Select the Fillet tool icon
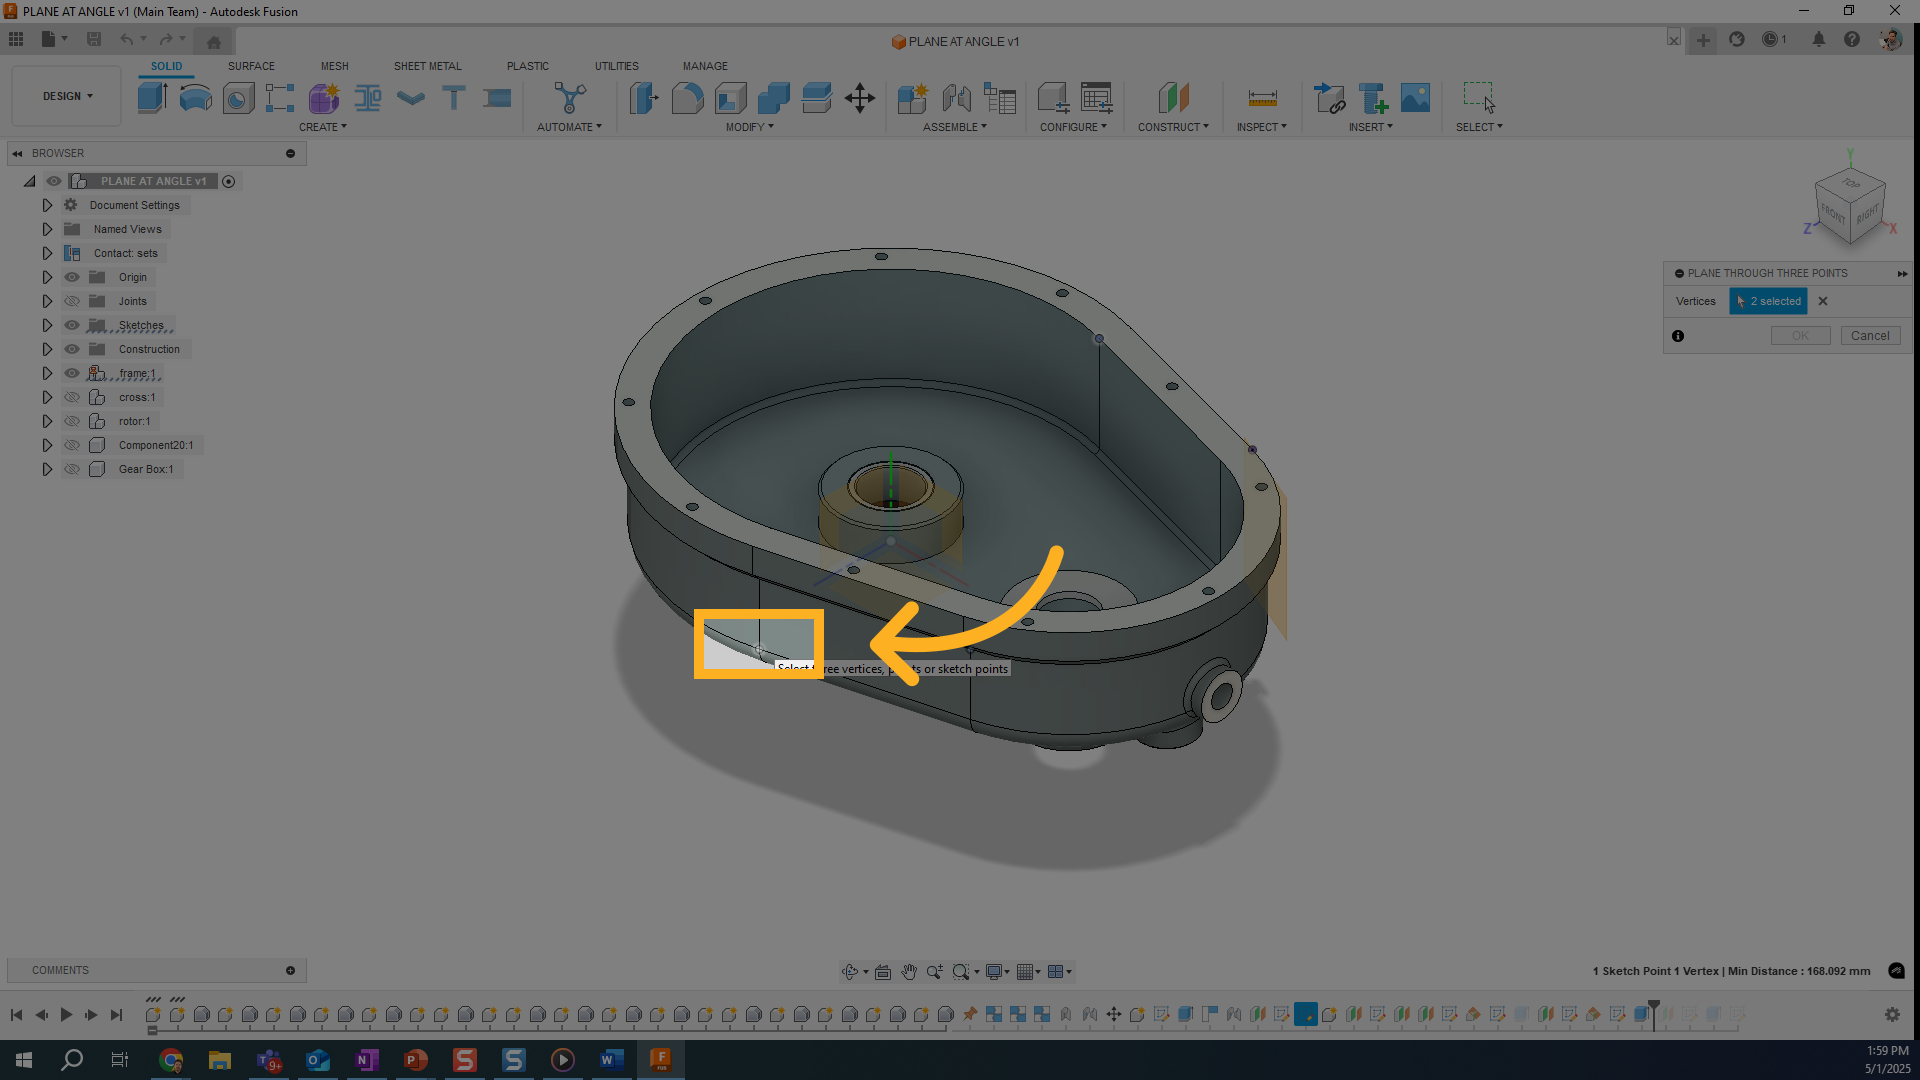This screenshot has height=1080, width=1920. point(687,98)
